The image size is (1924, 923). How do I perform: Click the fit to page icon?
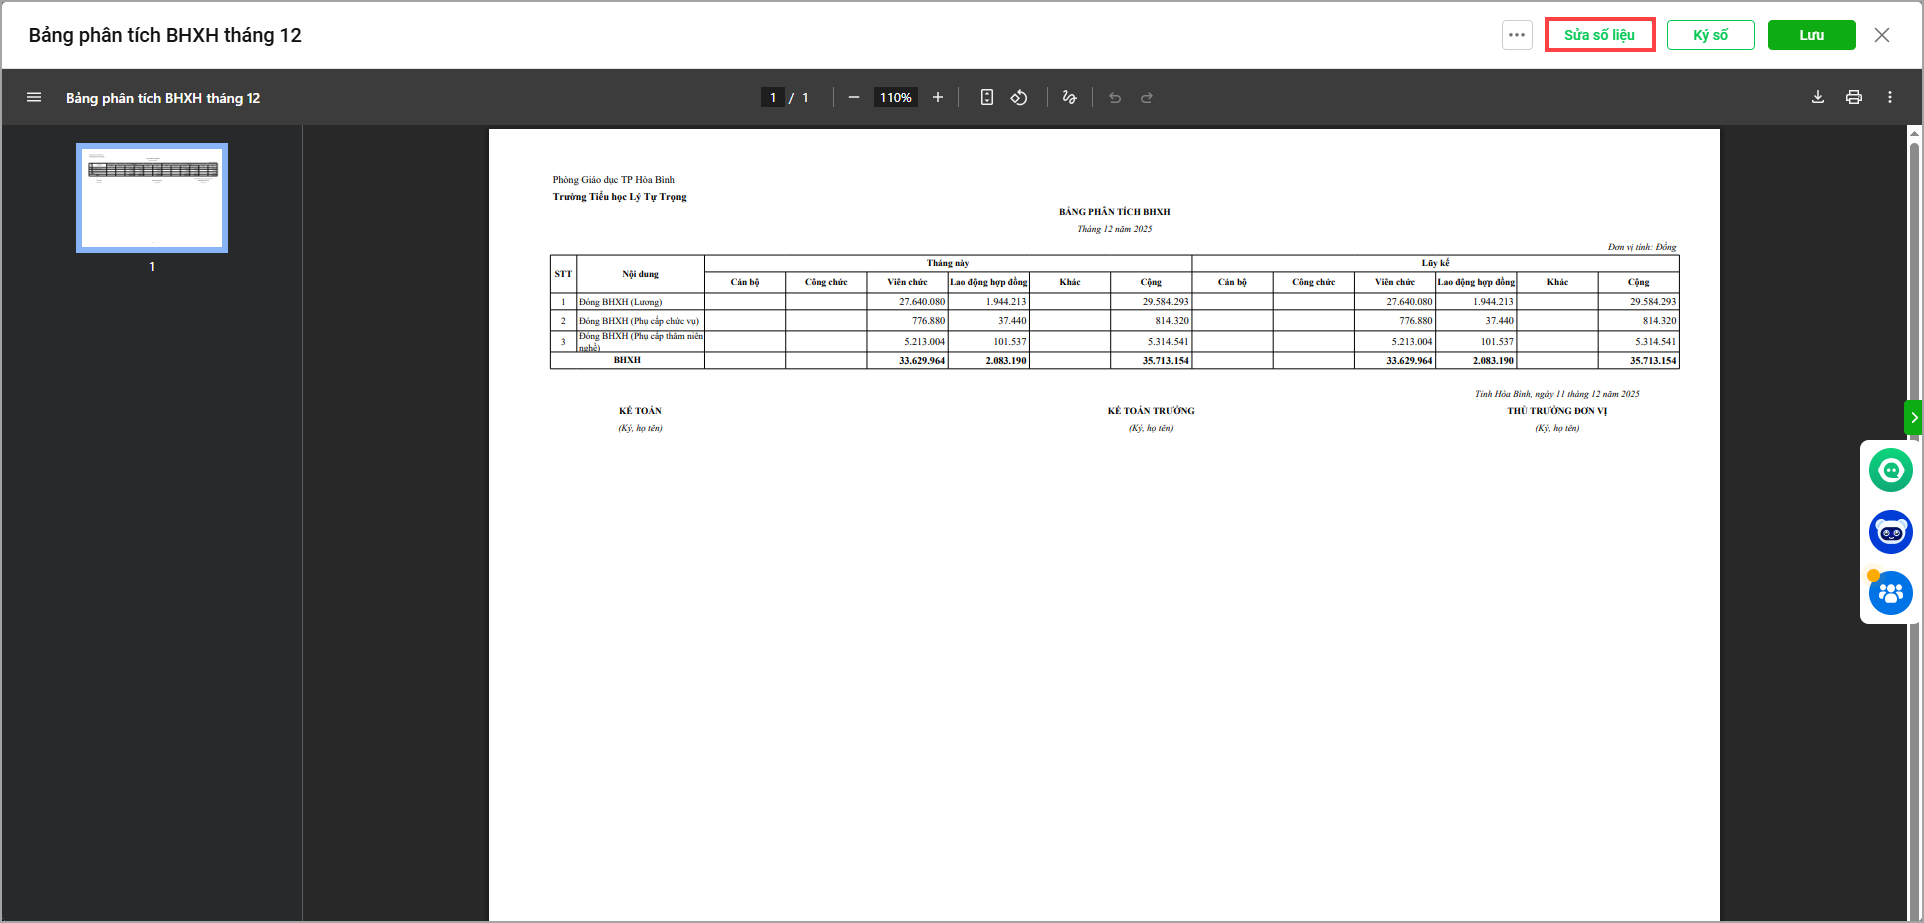[x=986, y=98]
